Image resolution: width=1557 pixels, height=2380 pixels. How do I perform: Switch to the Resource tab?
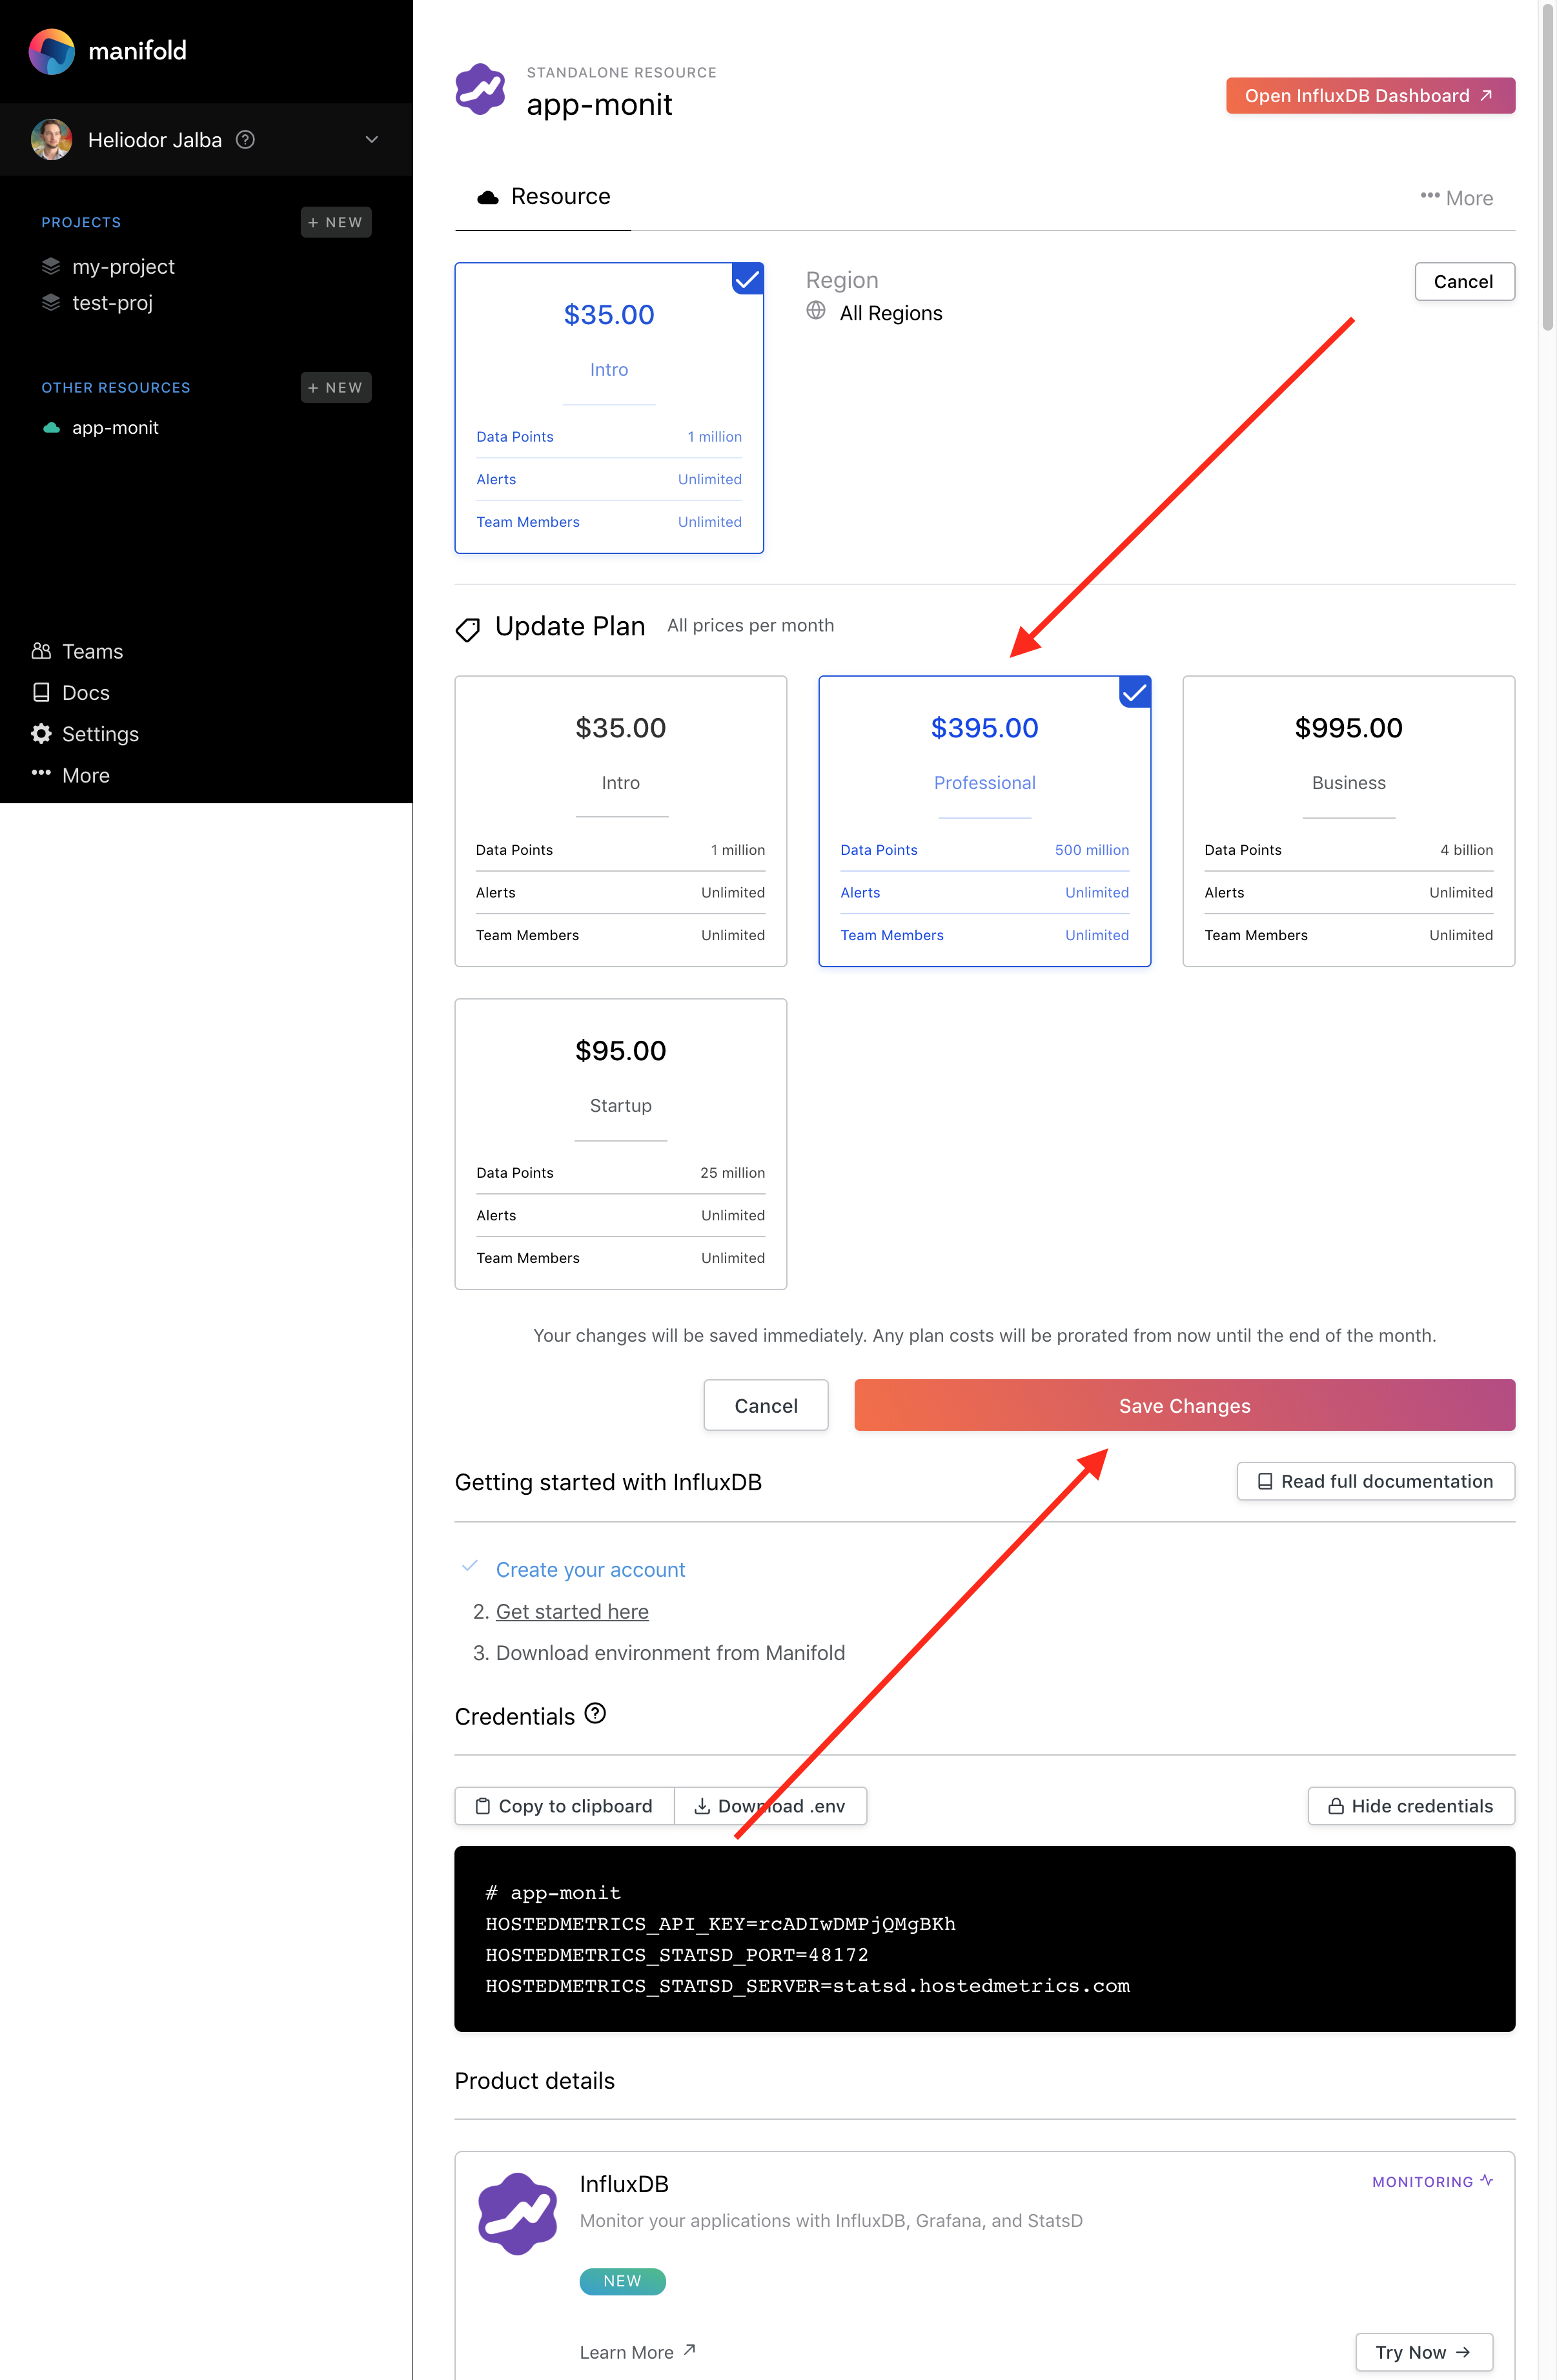[x=543, y=197]
